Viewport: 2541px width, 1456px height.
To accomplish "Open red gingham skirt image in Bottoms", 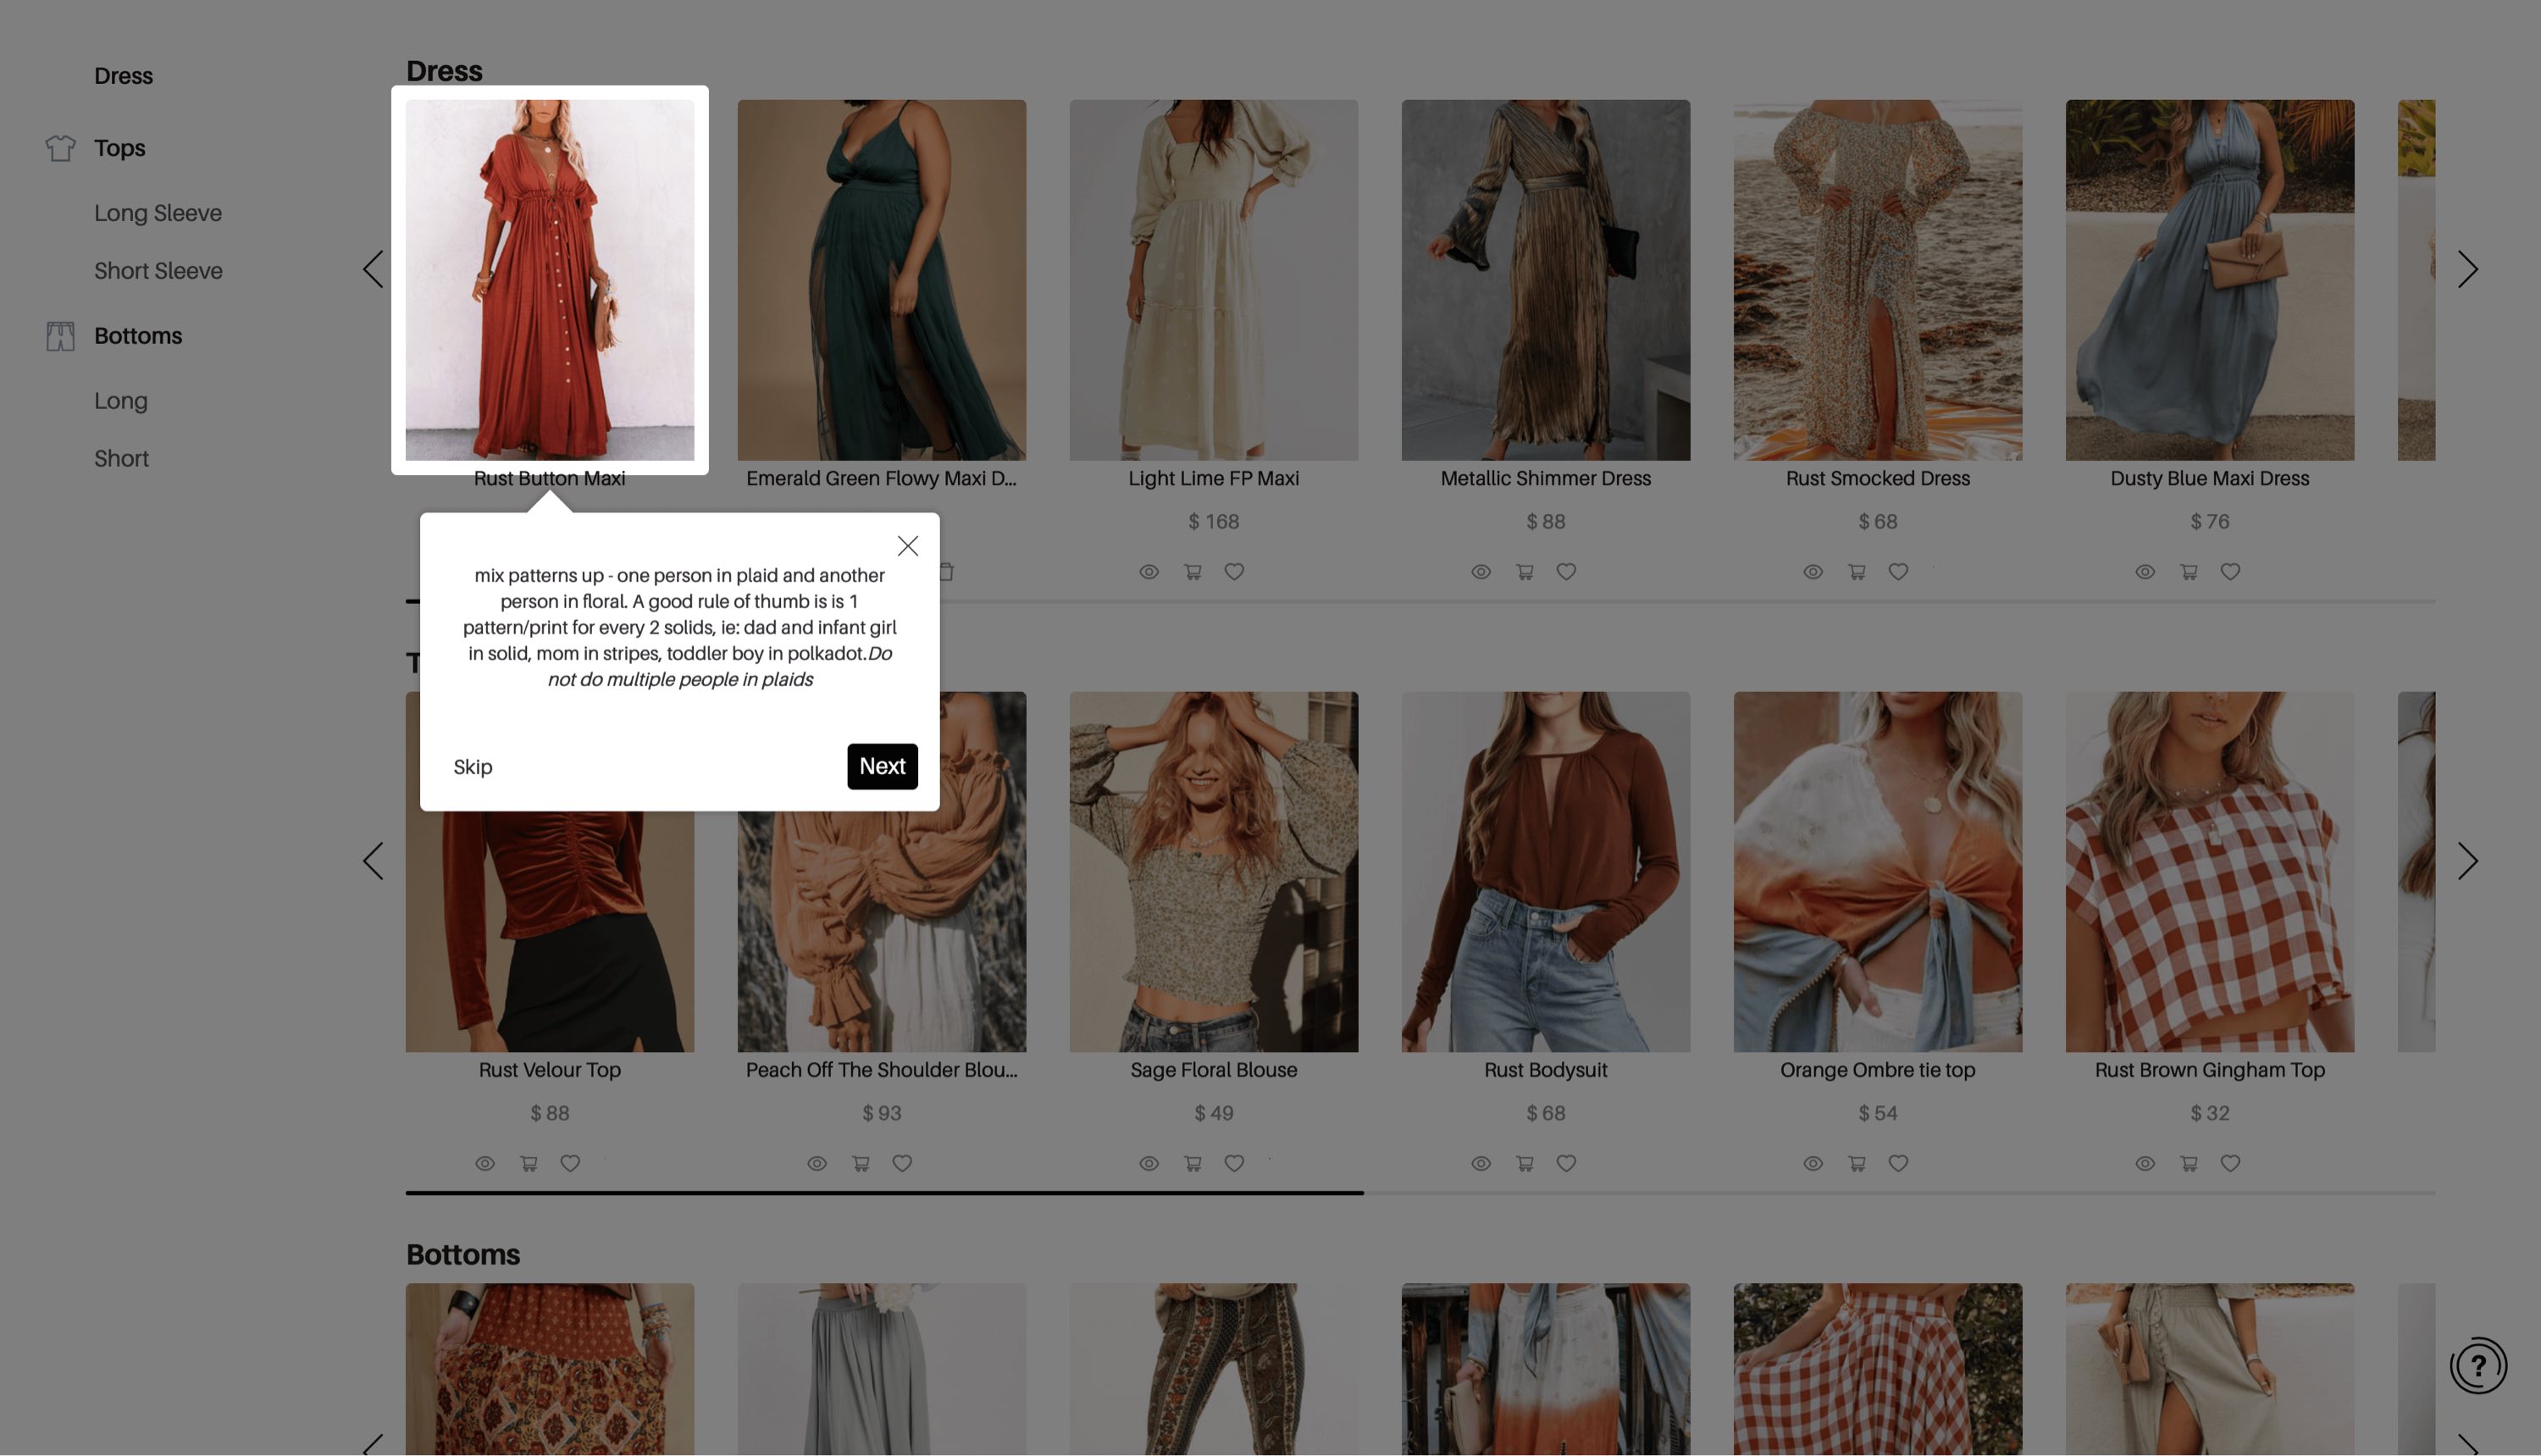I will click(1877, 1369).
